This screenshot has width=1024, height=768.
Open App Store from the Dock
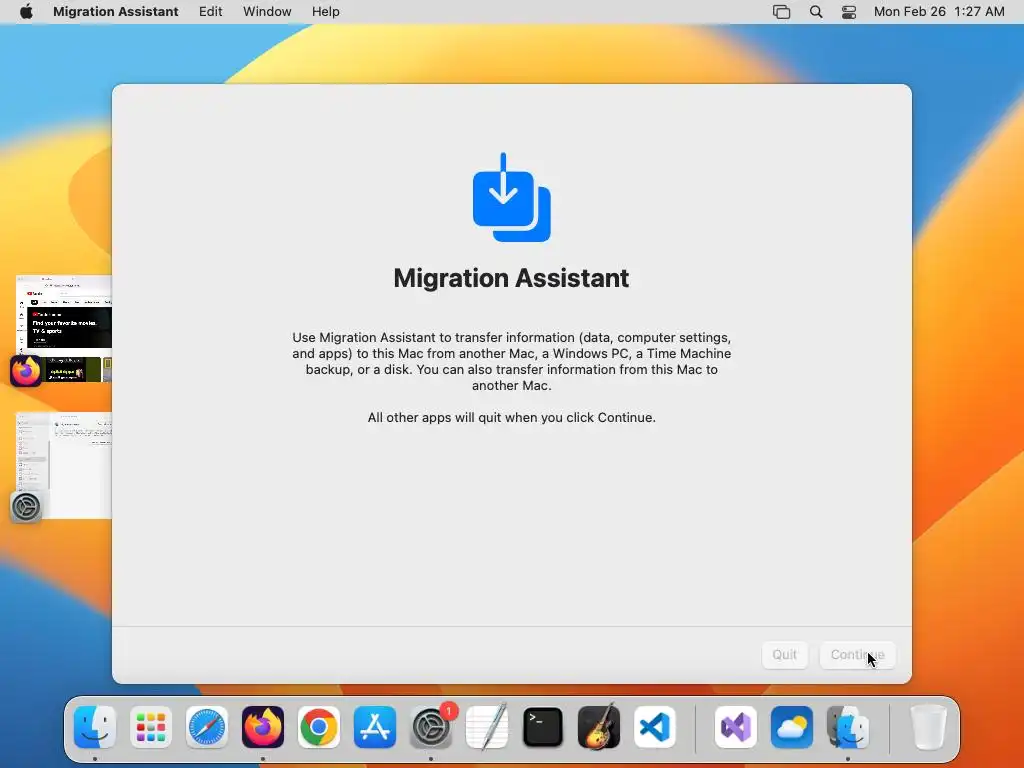375,727
